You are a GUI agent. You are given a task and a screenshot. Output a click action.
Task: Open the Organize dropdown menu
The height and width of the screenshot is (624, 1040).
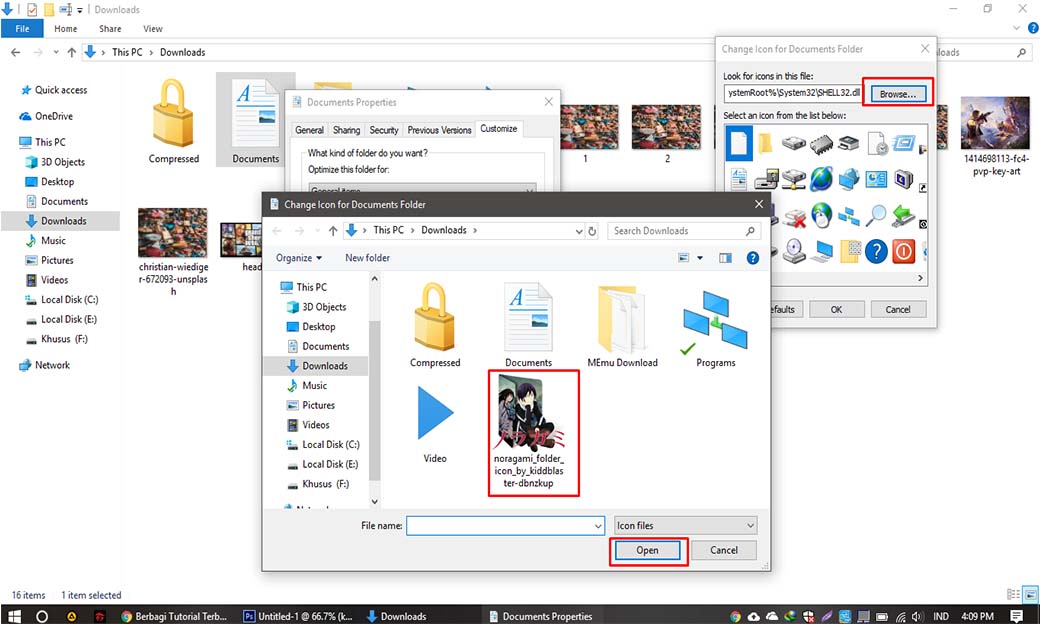coord(298,258)
